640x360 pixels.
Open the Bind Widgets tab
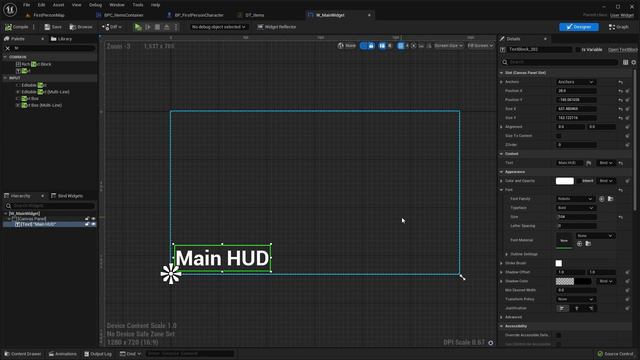coord(67,196)
